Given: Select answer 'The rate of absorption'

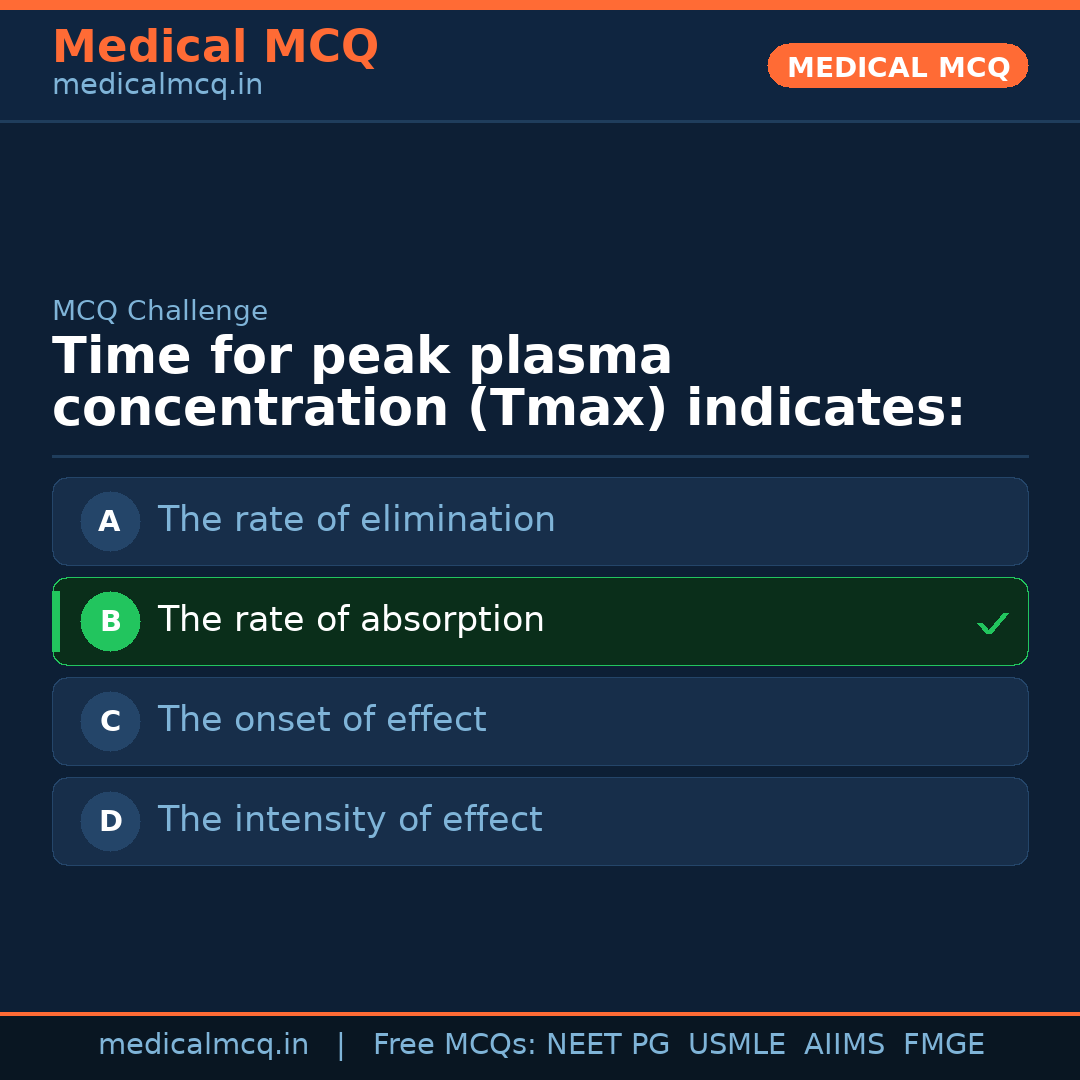Looking at the screenshot, I should pos(350,620).
